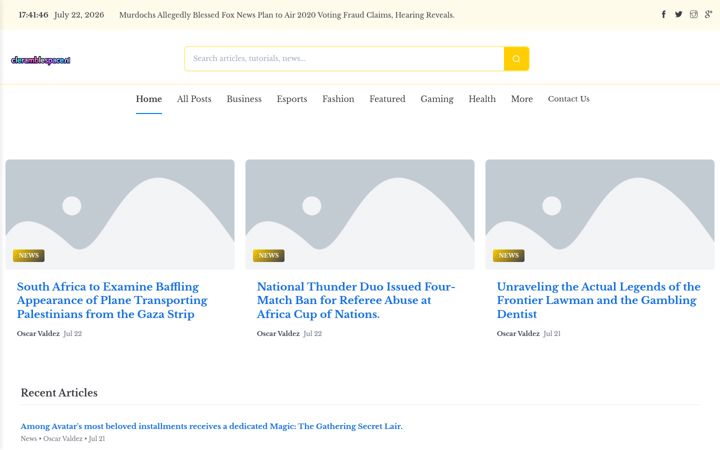Open the Murdochs Fox News ticker headline
The image size is (720, 450).
287,15
